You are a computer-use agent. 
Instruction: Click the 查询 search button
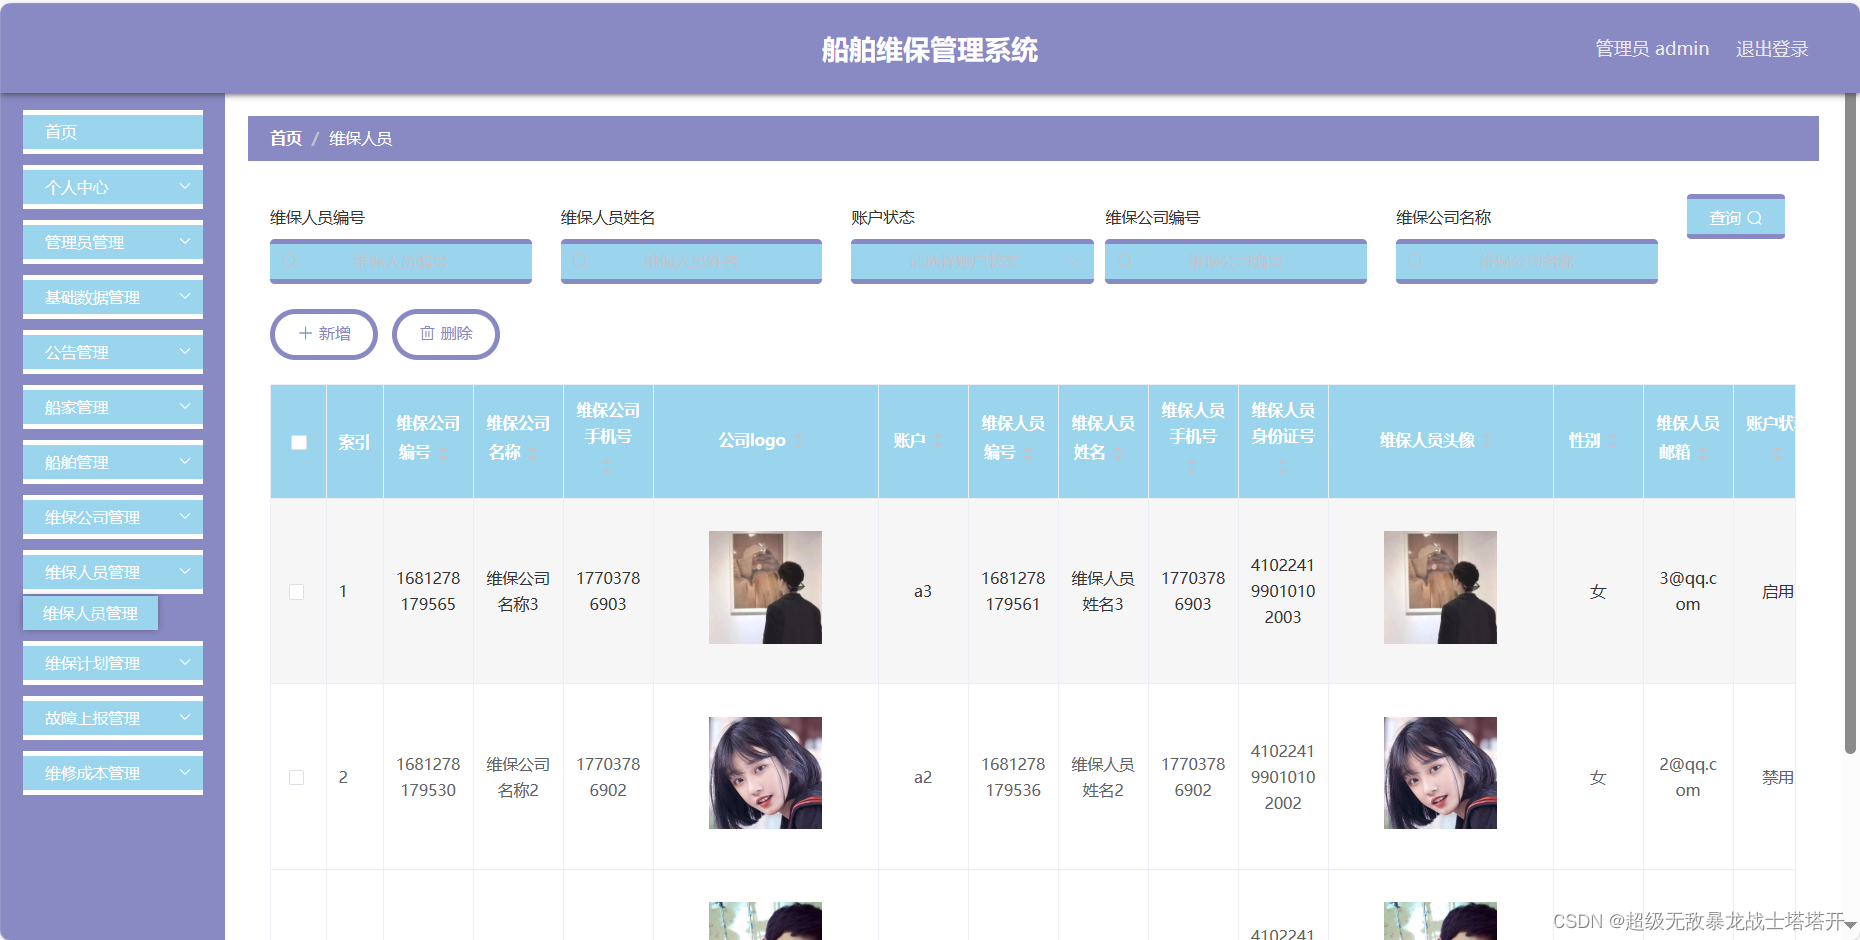coord(1735,217)
